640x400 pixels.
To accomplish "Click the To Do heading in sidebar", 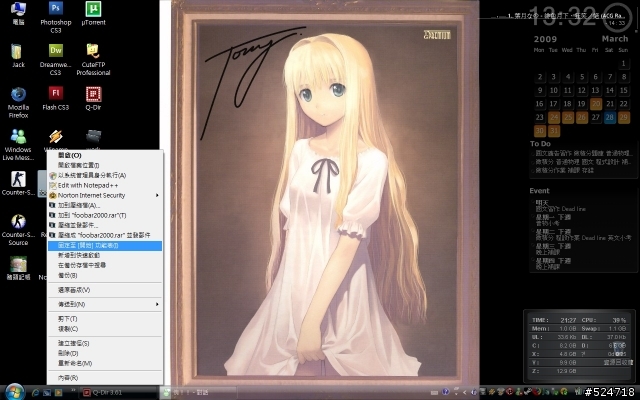I will tap(540, 144).
